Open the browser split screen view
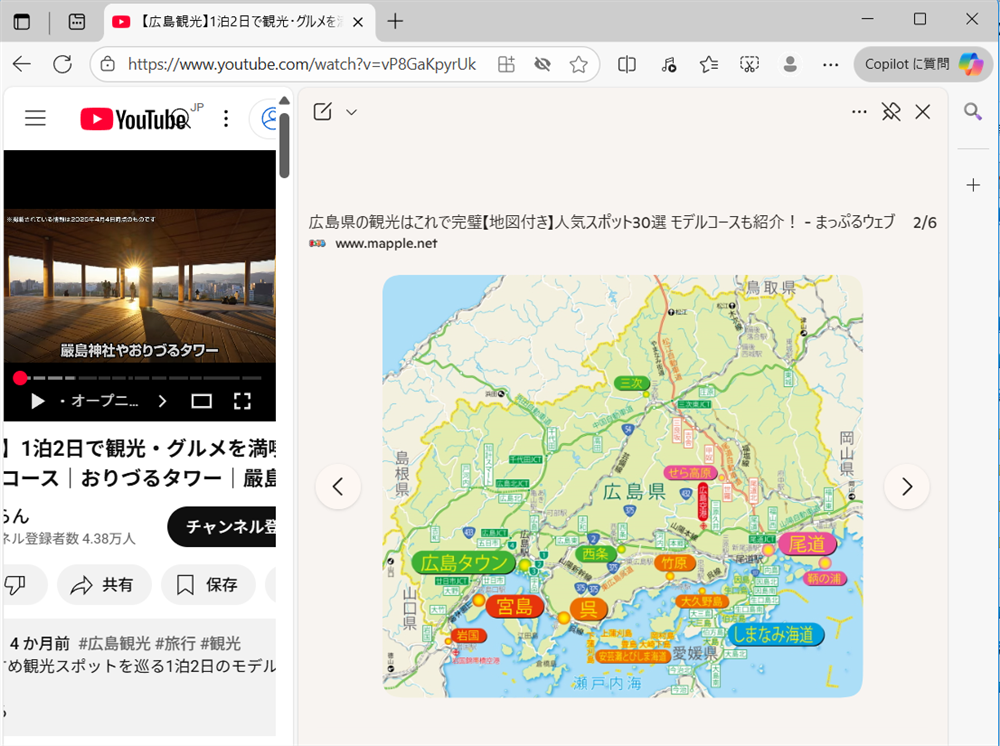 [627, 63]
